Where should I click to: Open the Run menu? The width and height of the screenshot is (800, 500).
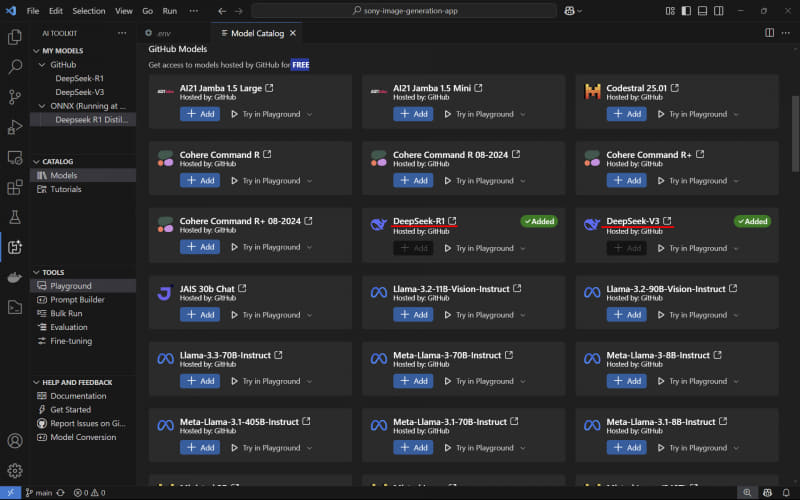pyautogui.click(x=169, y=11)
